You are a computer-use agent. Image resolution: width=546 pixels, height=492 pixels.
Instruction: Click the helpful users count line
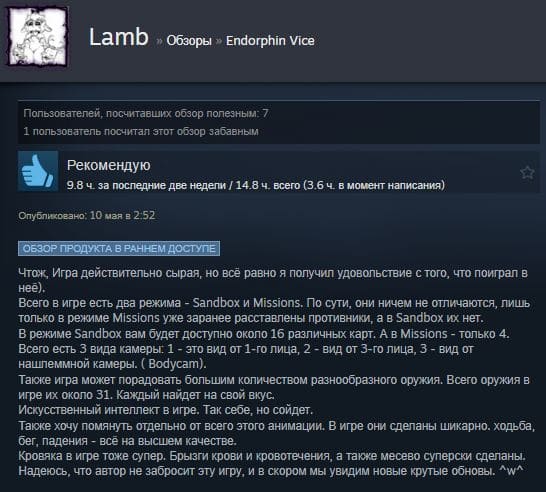146,114
